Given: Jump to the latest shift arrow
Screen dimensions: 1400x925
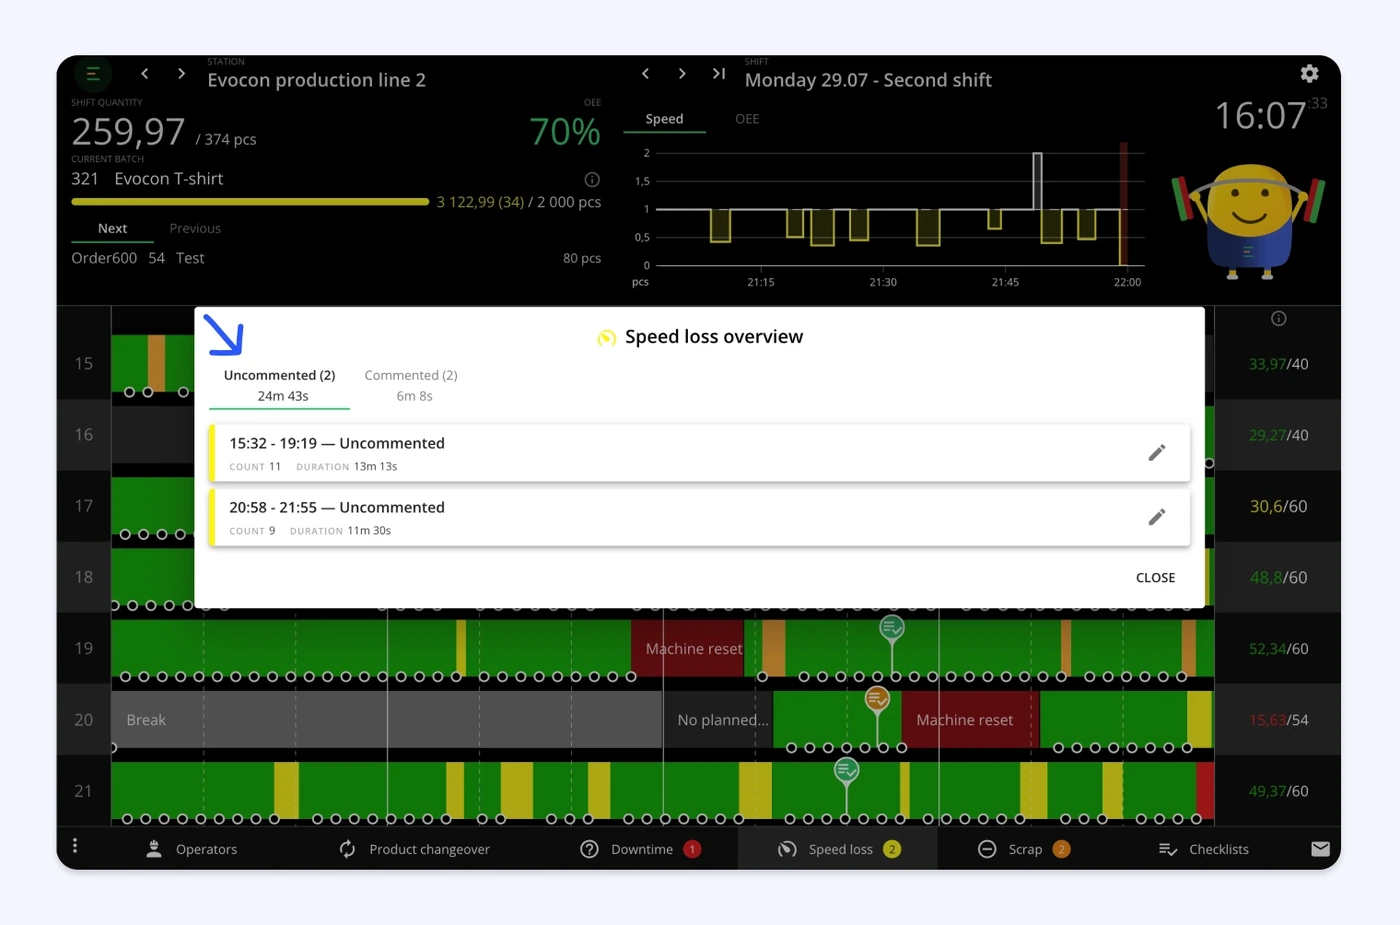Looking at the screenshot, I should tap(718, 74).
